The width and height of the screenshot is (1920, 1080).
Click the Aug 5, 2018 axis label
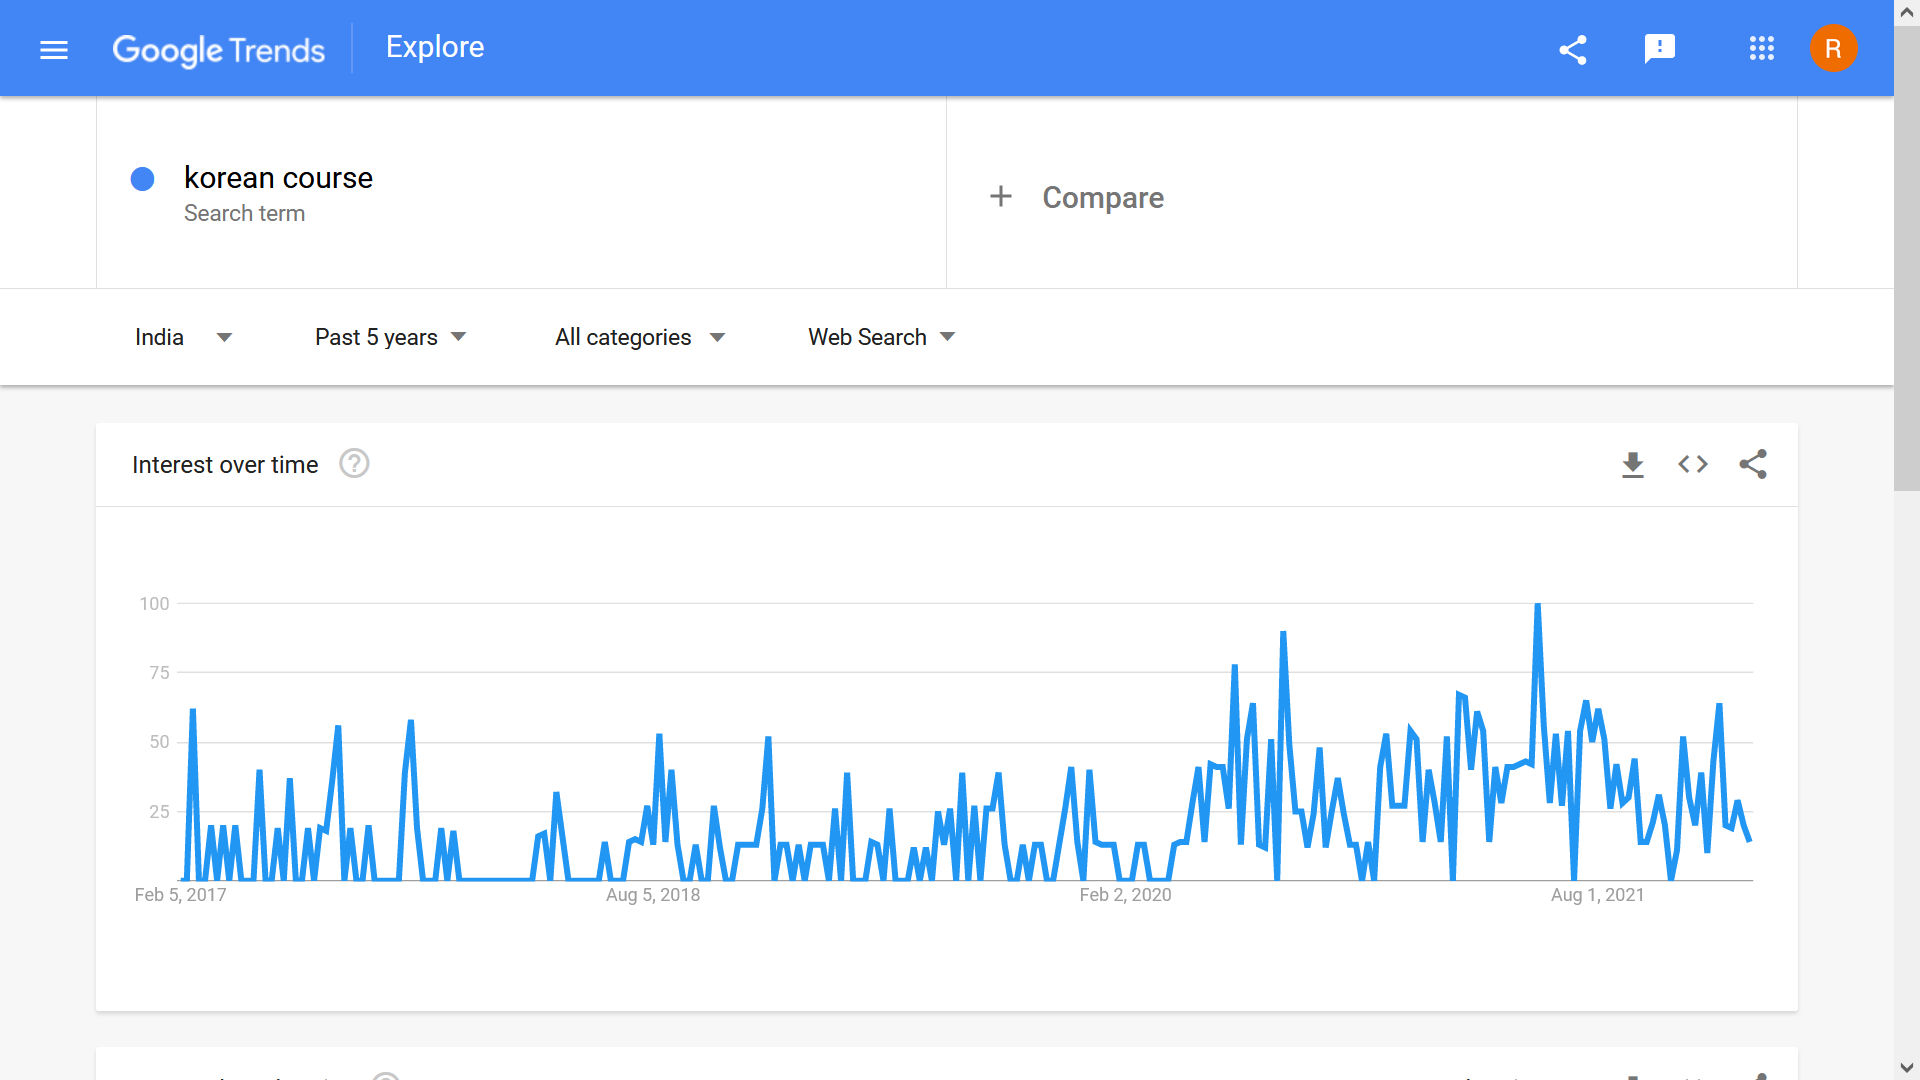point(653,895)
